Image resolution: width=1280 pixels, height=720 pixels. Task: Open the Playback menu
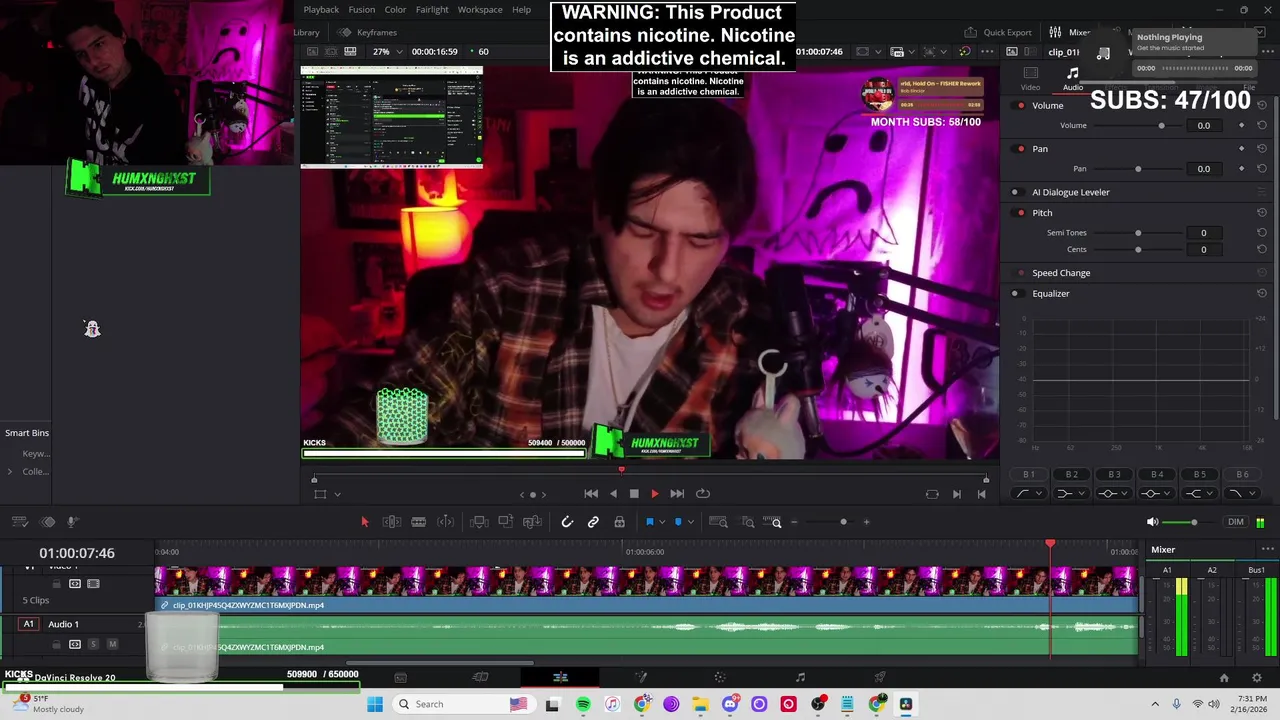[x=321, y=9]
